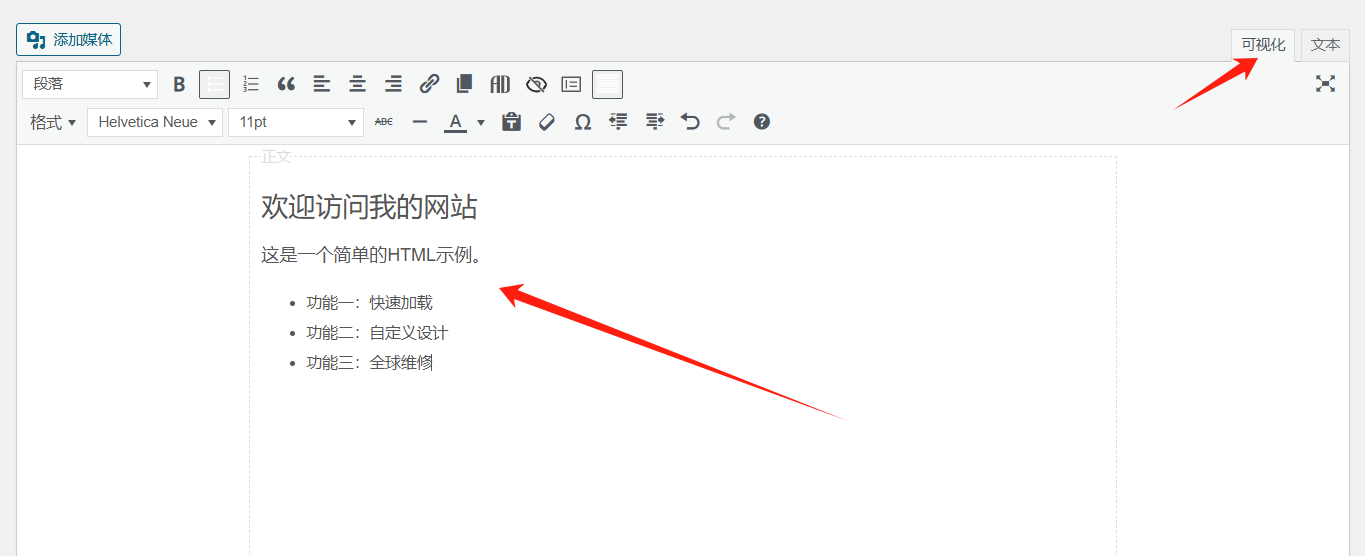Click the paragraph 这是一个简单的HTML示例。
Image resolution: width=1365 pixels, height=556 pixels.
coord(373,255)
